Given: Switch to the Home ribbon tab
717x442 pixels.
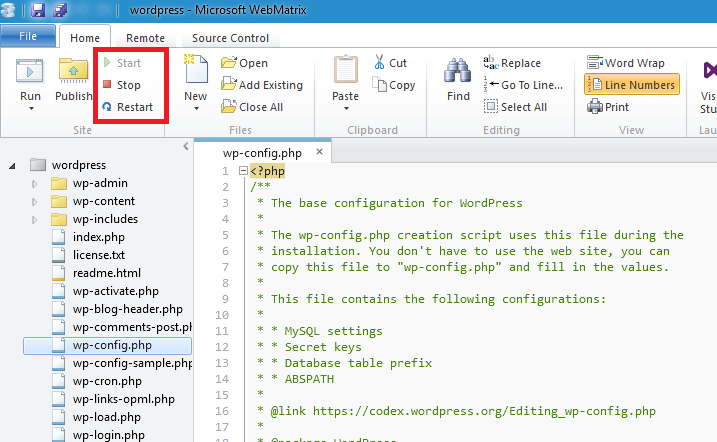Looking at the screenshot, I should coord(85,38).
